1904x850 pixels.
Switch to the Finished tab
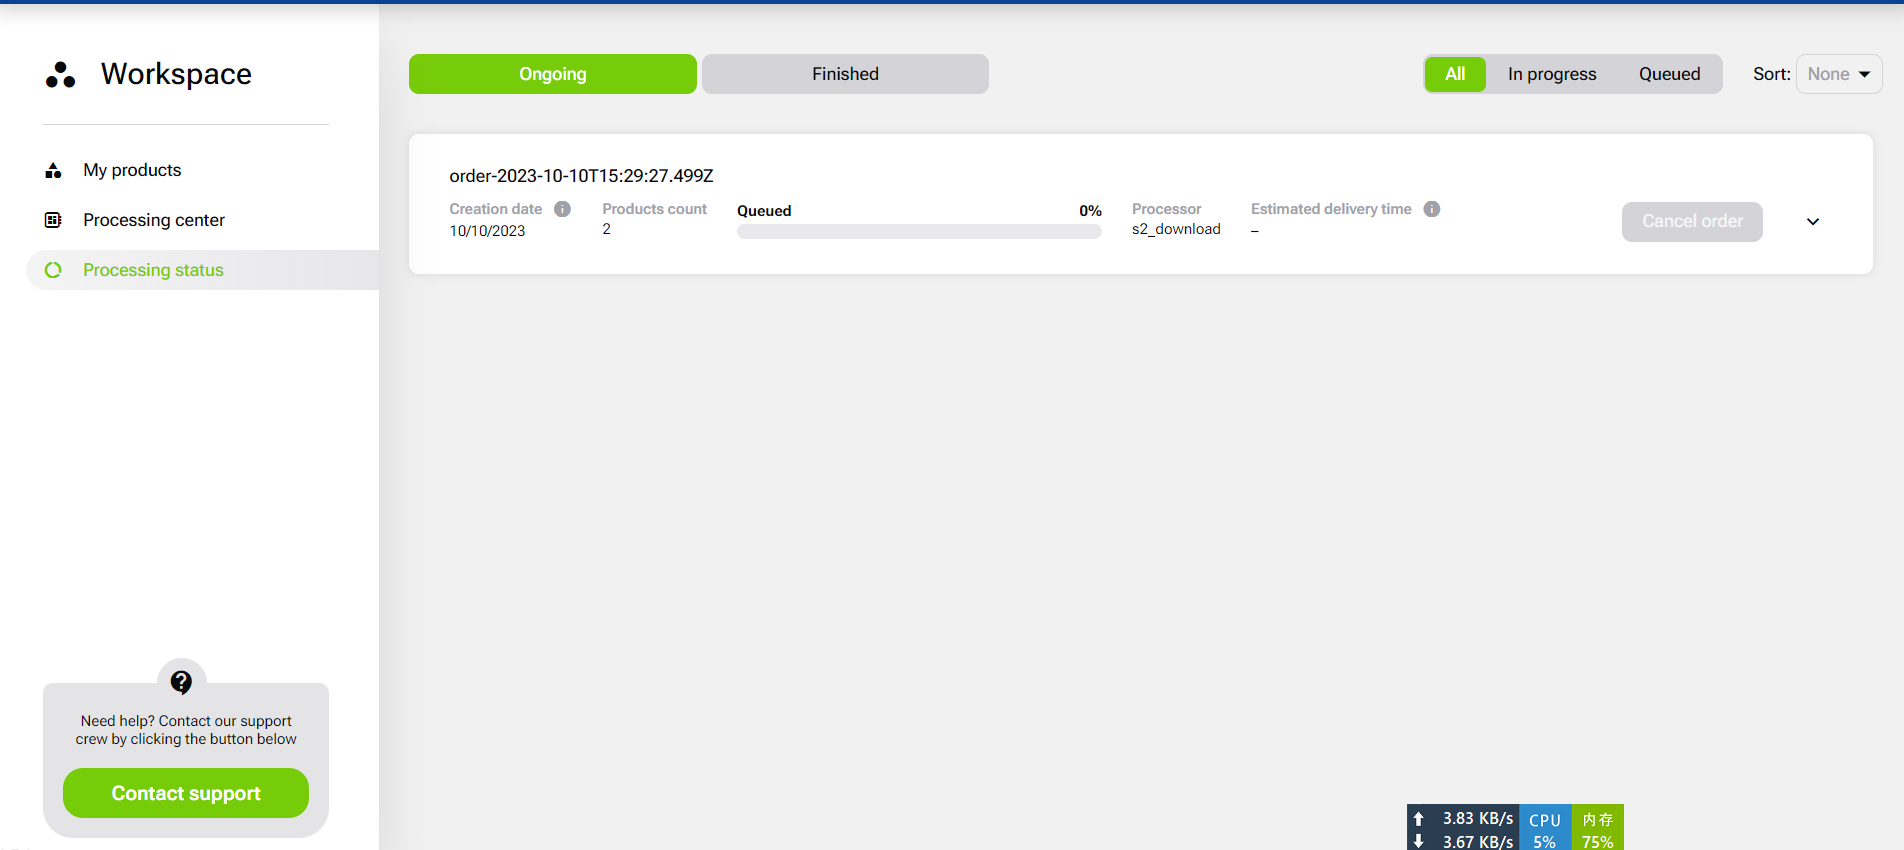point(845,74)
